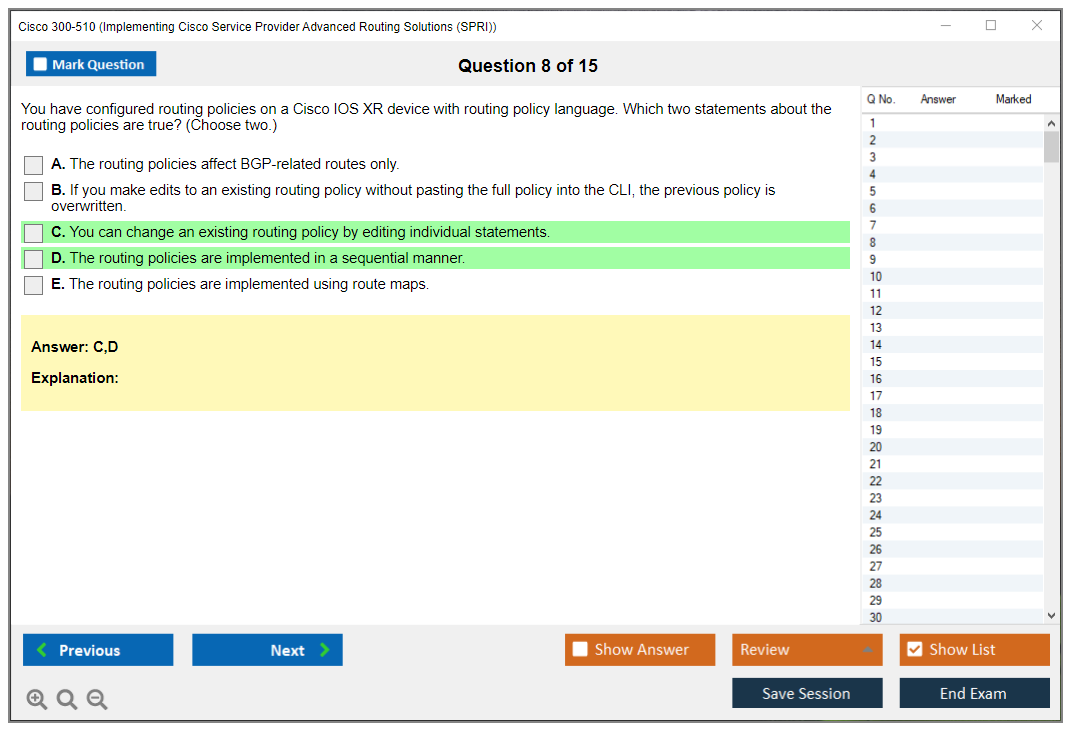The height and width of the screenshot is (735, 1075).
Task: Toggle the Mark Question checkbox
Action: pyautogui.click(x=41, y=65)
